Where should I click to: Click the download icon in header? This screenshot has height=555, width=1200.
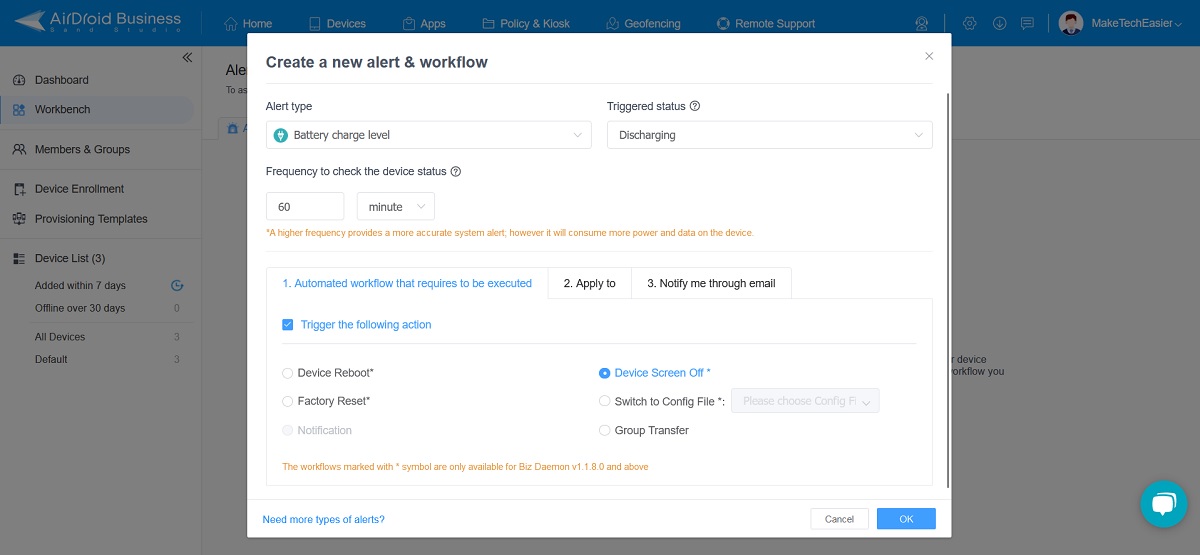[999, 23]
